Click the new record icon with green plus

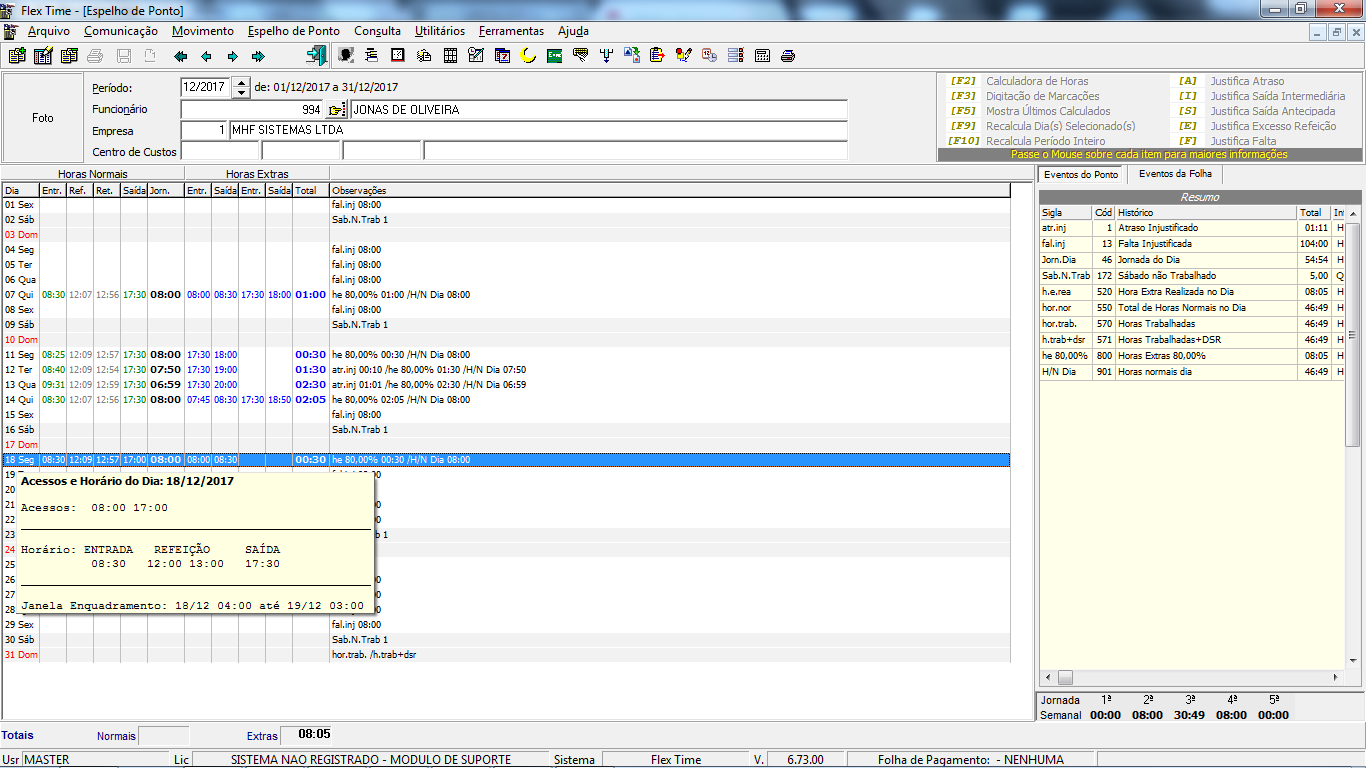tap(17, 56)
